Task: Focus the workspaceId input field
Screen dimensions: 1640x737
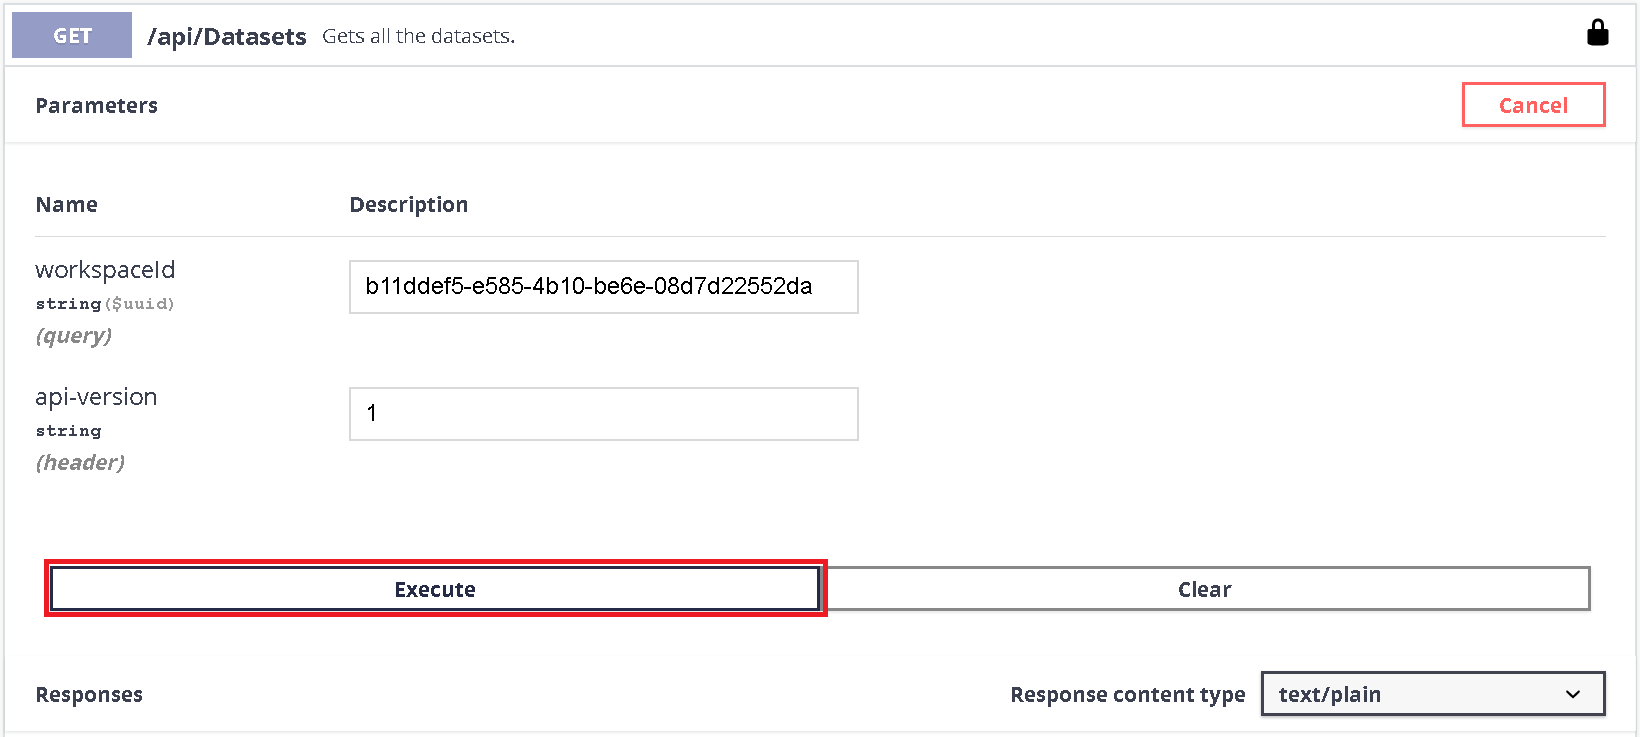Action: coord(603,287)
